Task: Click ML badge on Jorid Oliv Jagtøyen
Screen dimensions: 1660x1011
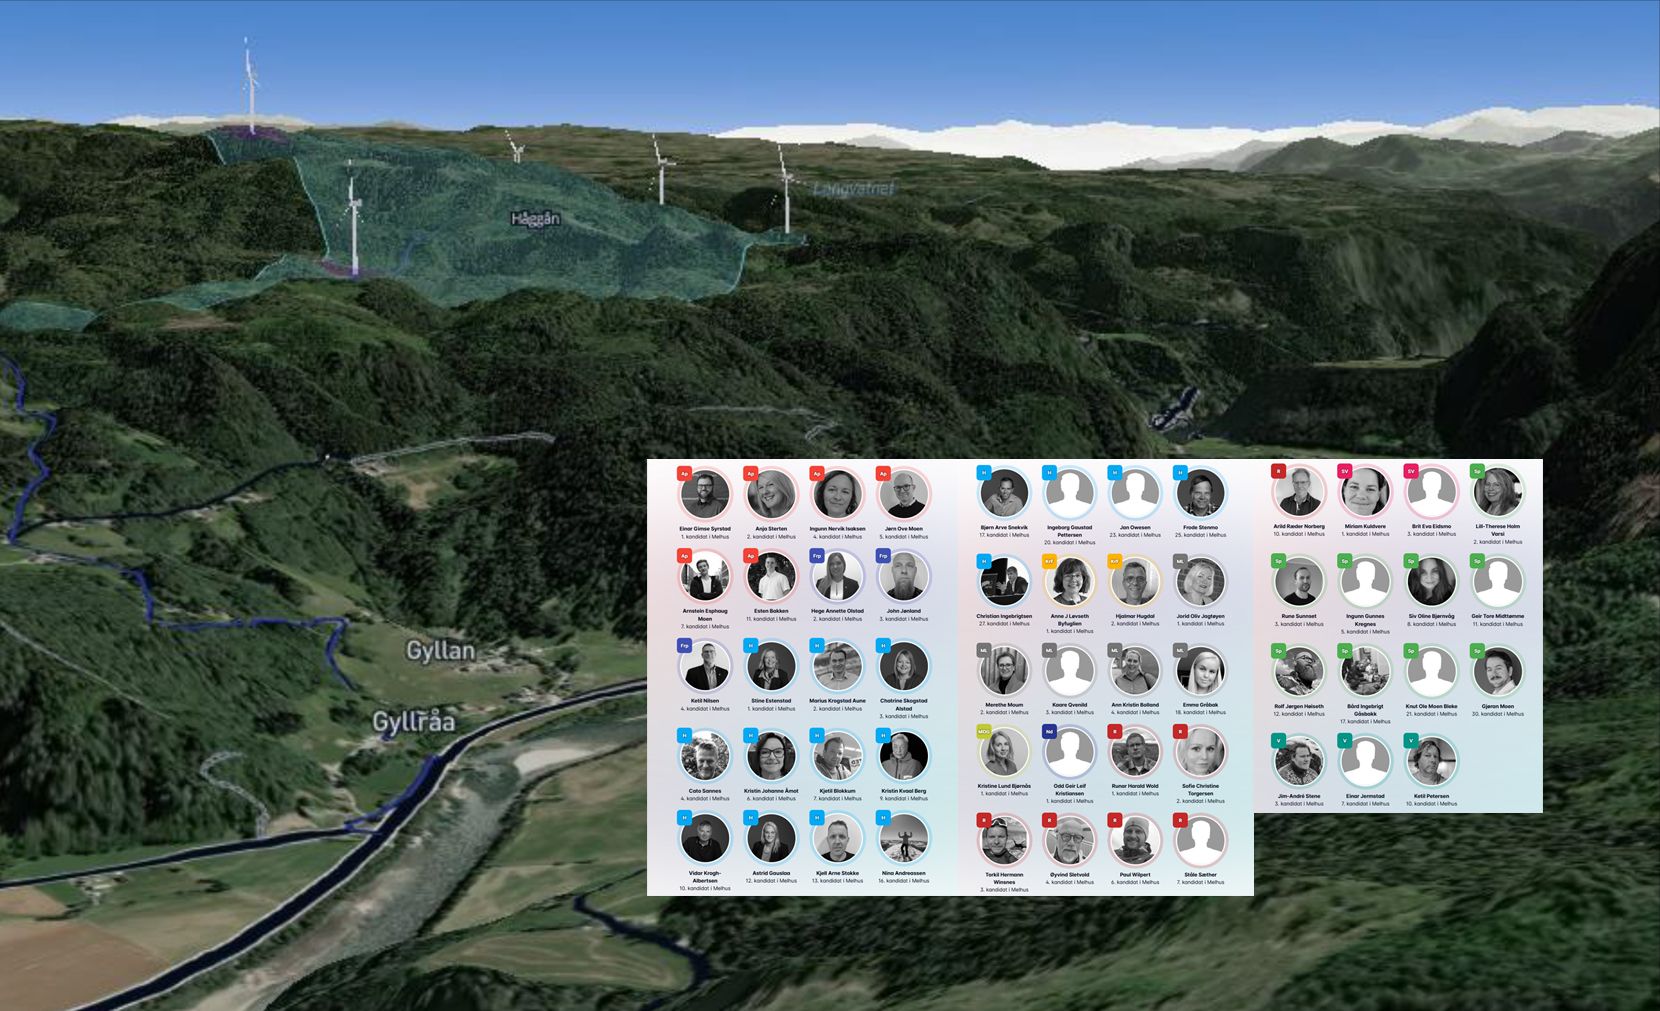Action: point(1180,562)
